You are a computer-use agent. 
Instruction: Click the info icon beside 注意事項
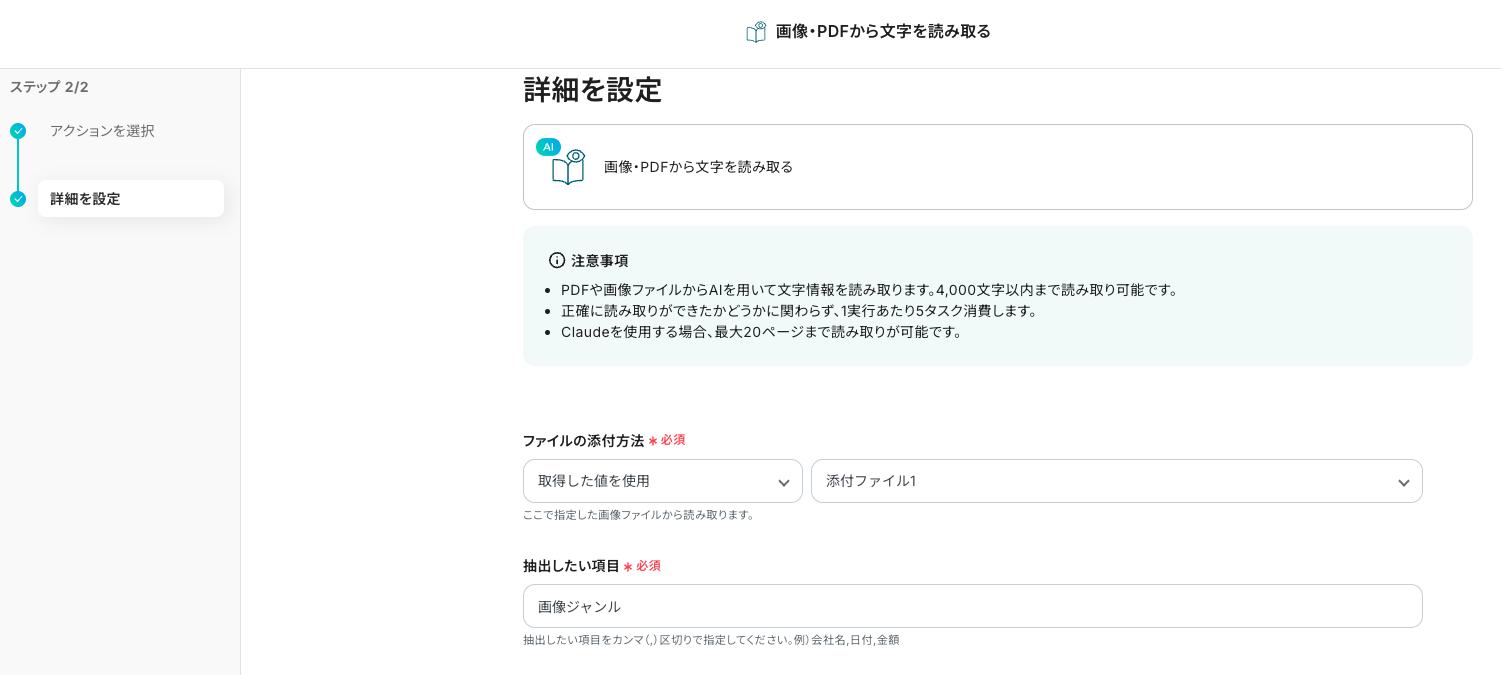(557, 260)
